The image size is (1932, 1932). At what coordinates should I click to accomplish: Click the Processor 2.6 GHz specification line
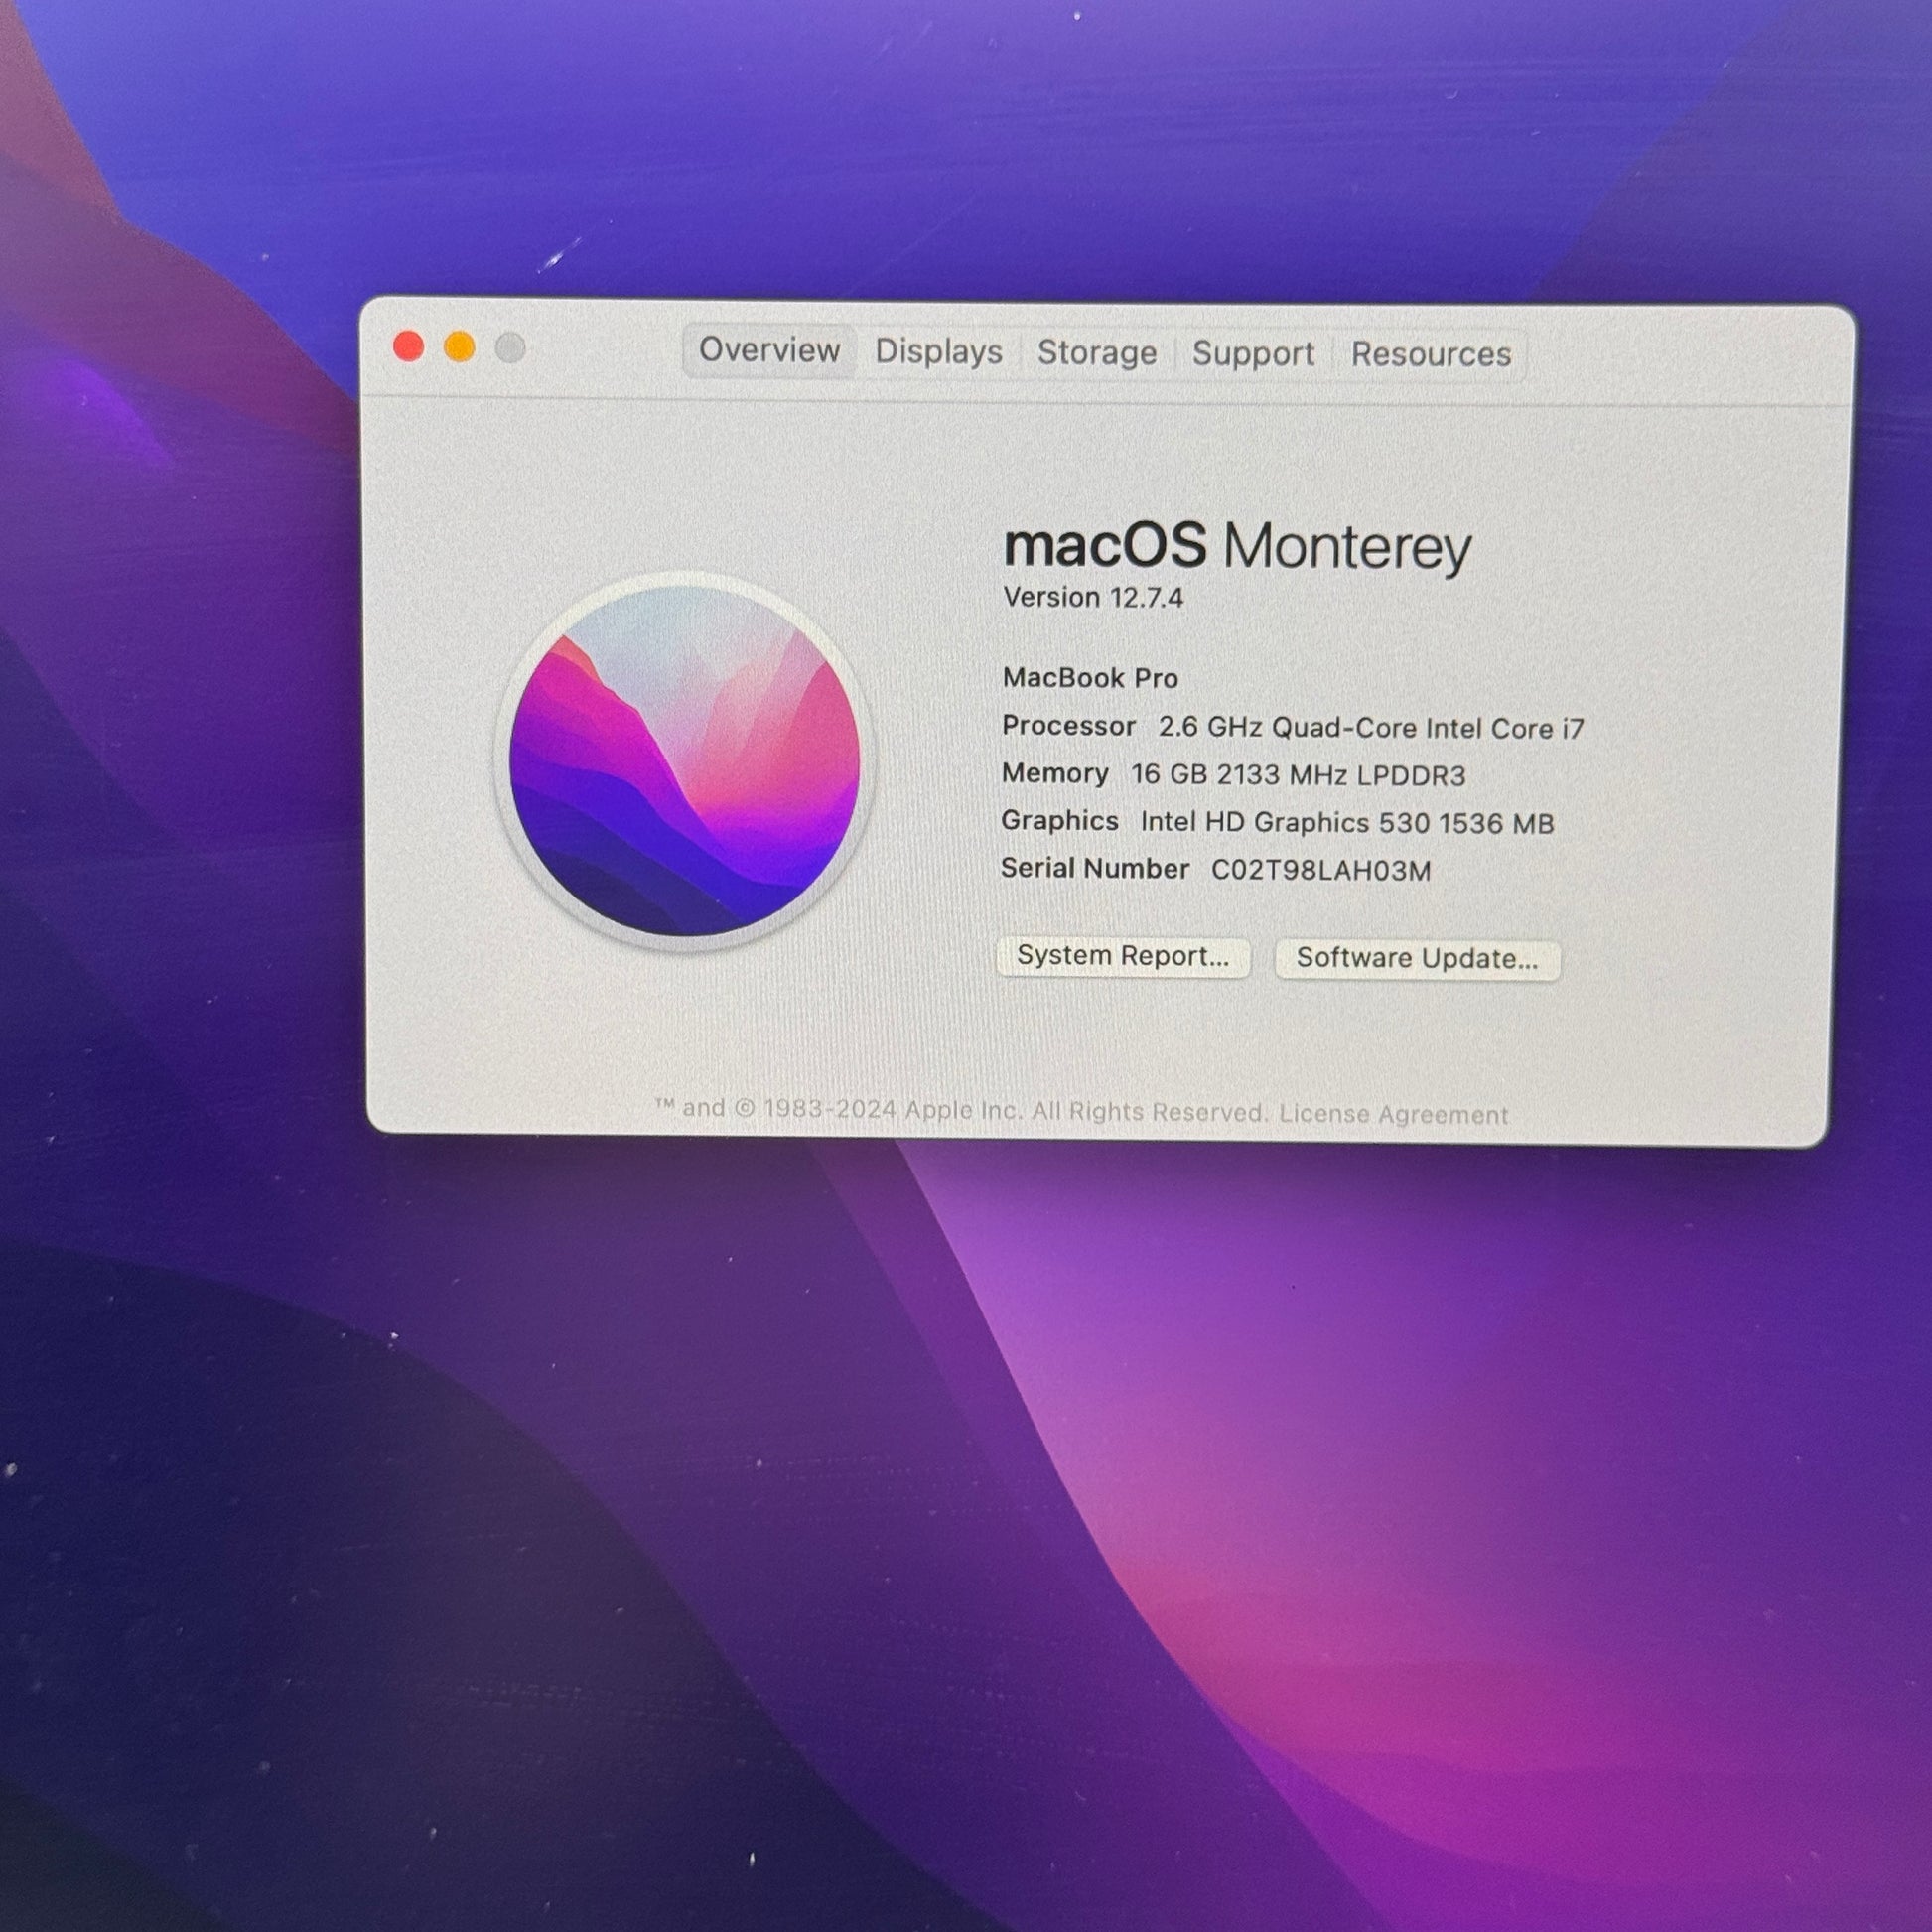(x=1293, y=727)
